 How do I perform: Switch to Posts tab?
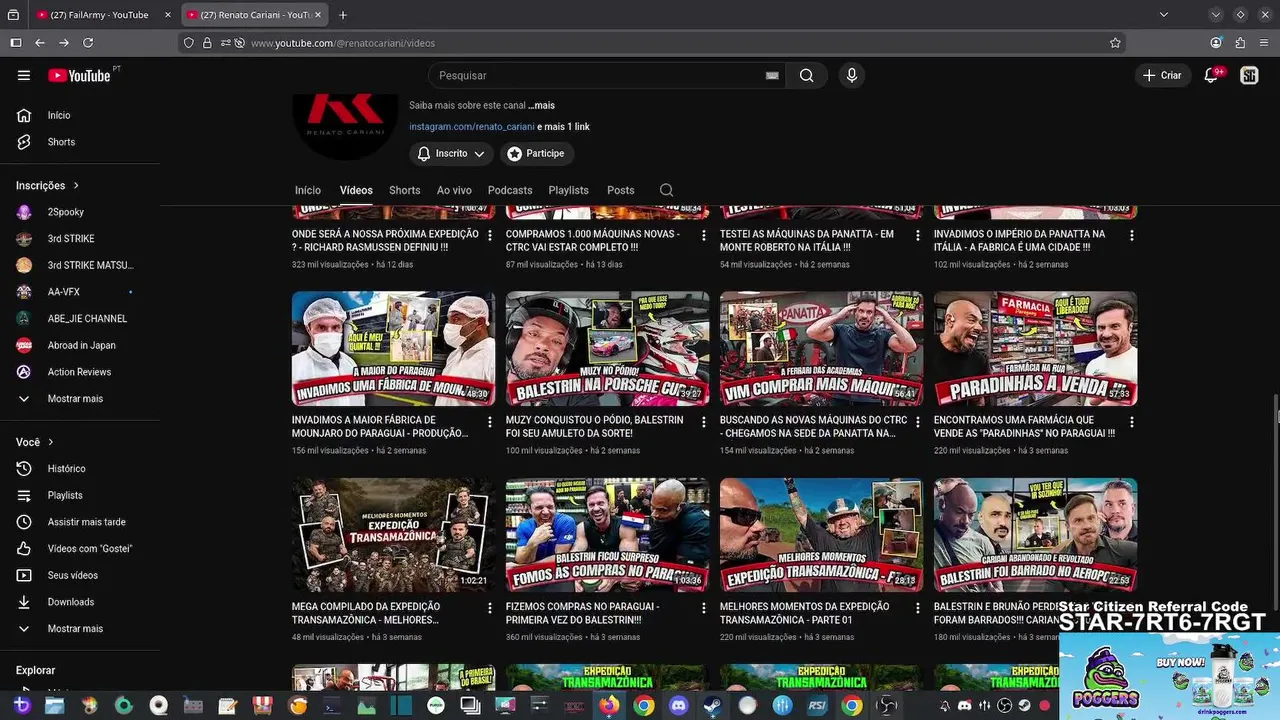click(x=620, y=190)
